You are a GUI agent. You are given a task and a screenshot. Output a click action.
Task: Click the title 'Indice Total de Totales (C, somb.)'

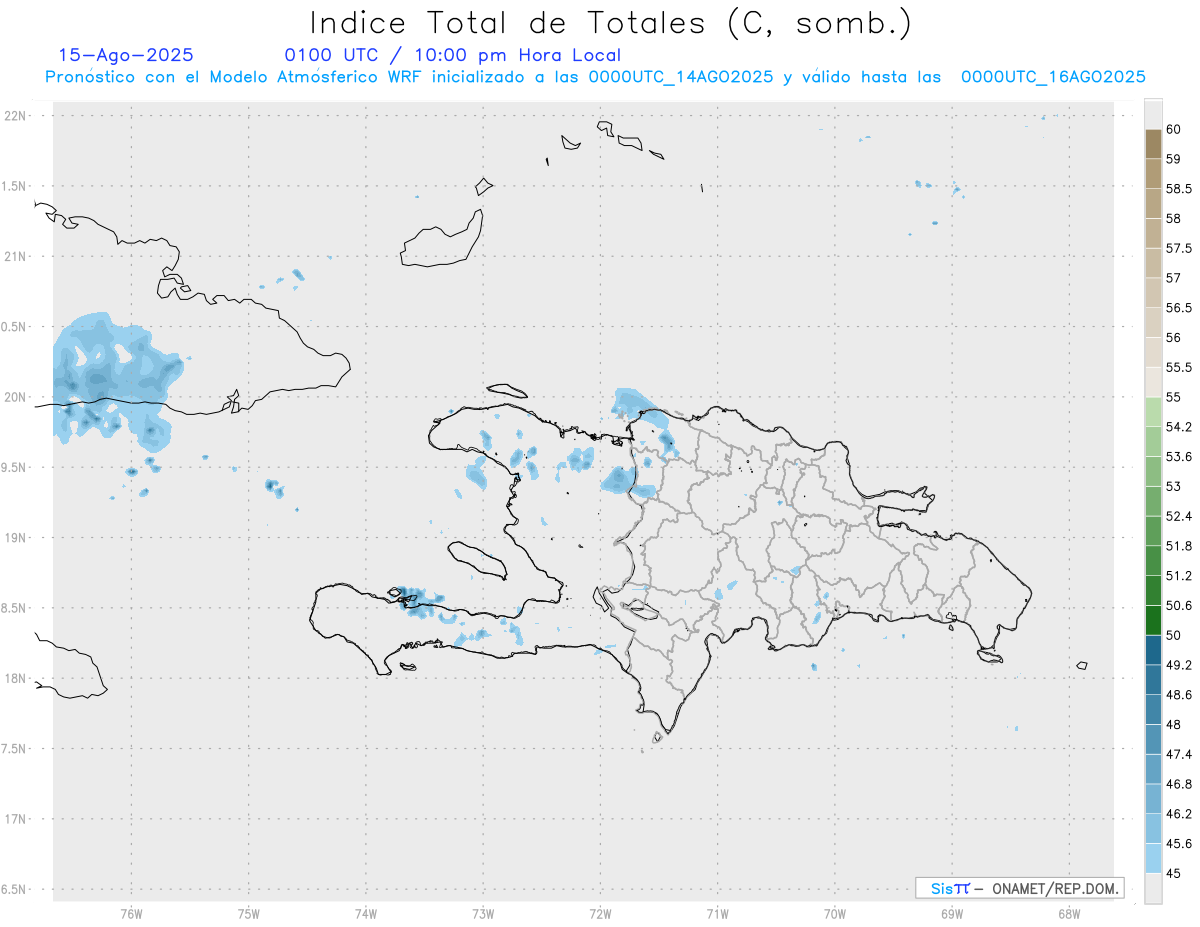pyautogui.click(x=610, y=23)
